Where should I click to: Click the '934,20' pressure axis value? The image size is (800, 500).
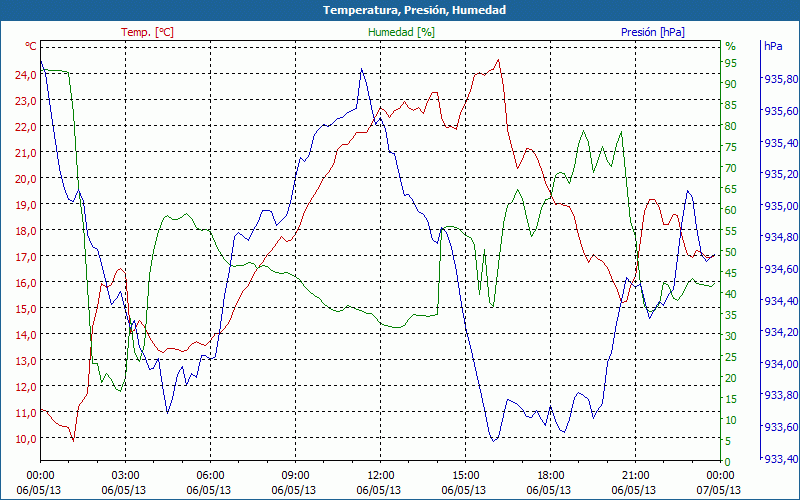[x=781, y=332]
